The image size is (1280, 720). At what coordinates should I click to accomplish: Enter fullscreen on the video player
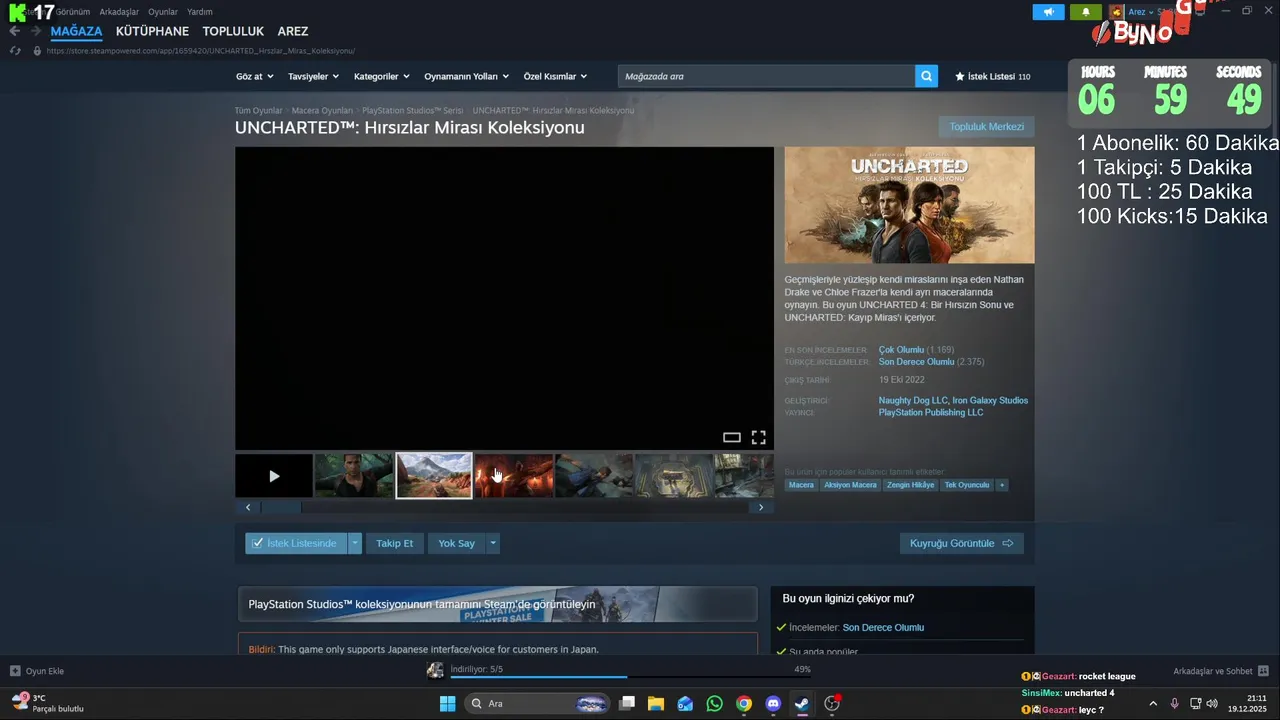pyautogui.click(x=759, y=437)
